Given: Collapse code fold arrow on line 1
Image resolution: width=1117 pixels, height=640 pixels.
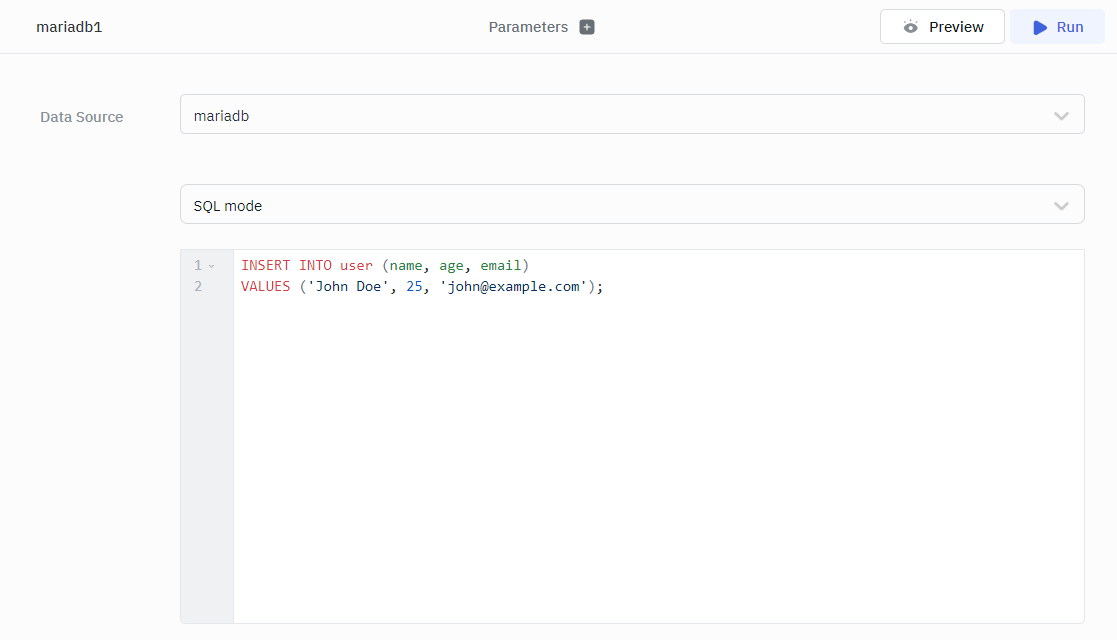Looking at the screenshot, I should (x=211, y=266).
